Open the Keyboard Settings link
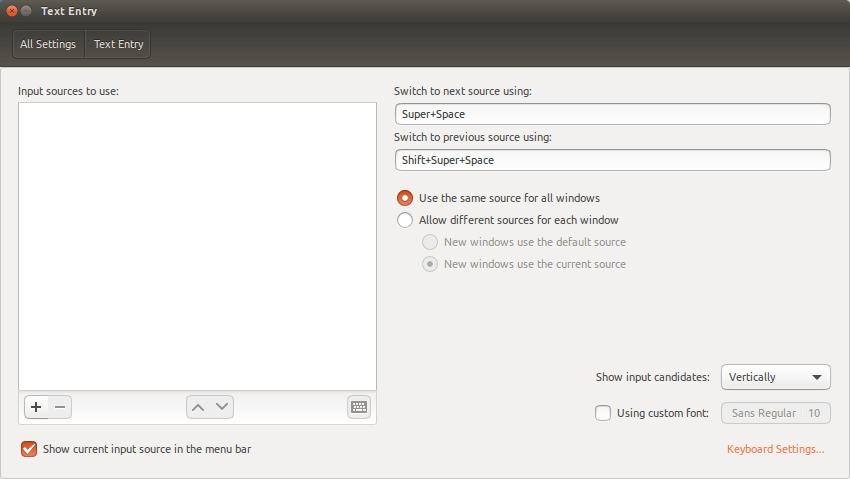The image size is (850, 479). 775,449
